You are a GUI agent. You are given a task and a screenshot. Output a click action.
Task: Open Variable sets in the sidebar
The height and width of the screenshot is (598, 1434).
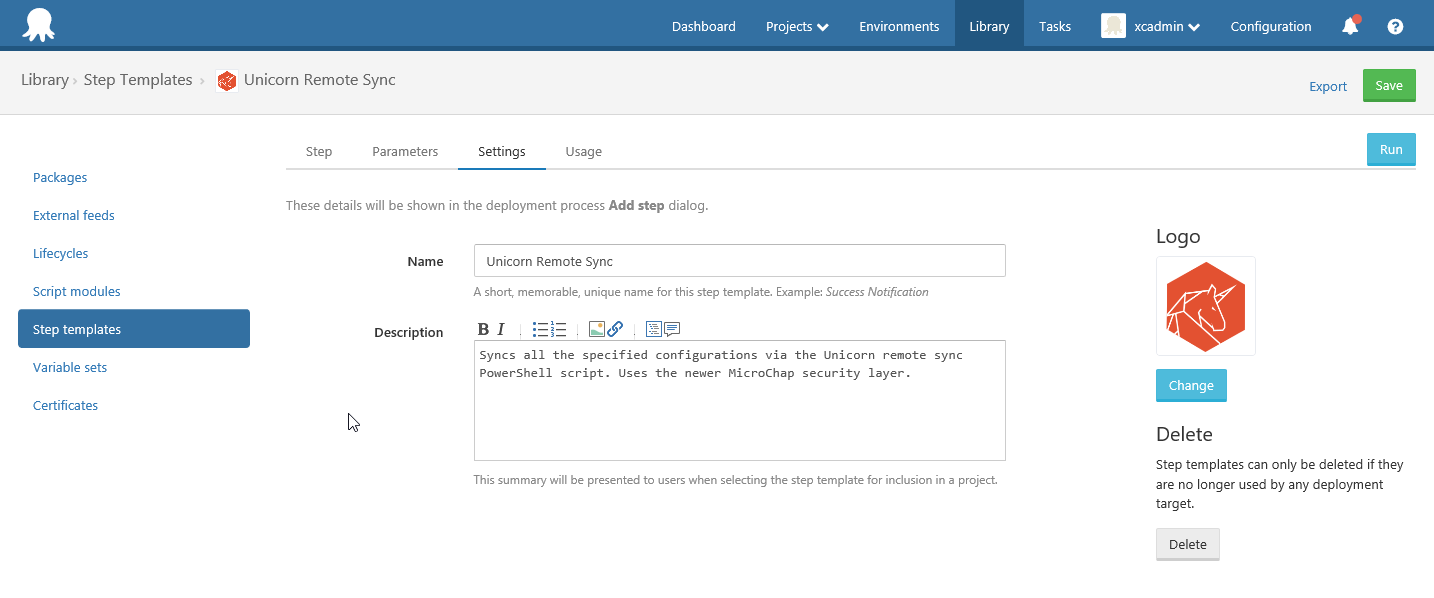[70, 368]
